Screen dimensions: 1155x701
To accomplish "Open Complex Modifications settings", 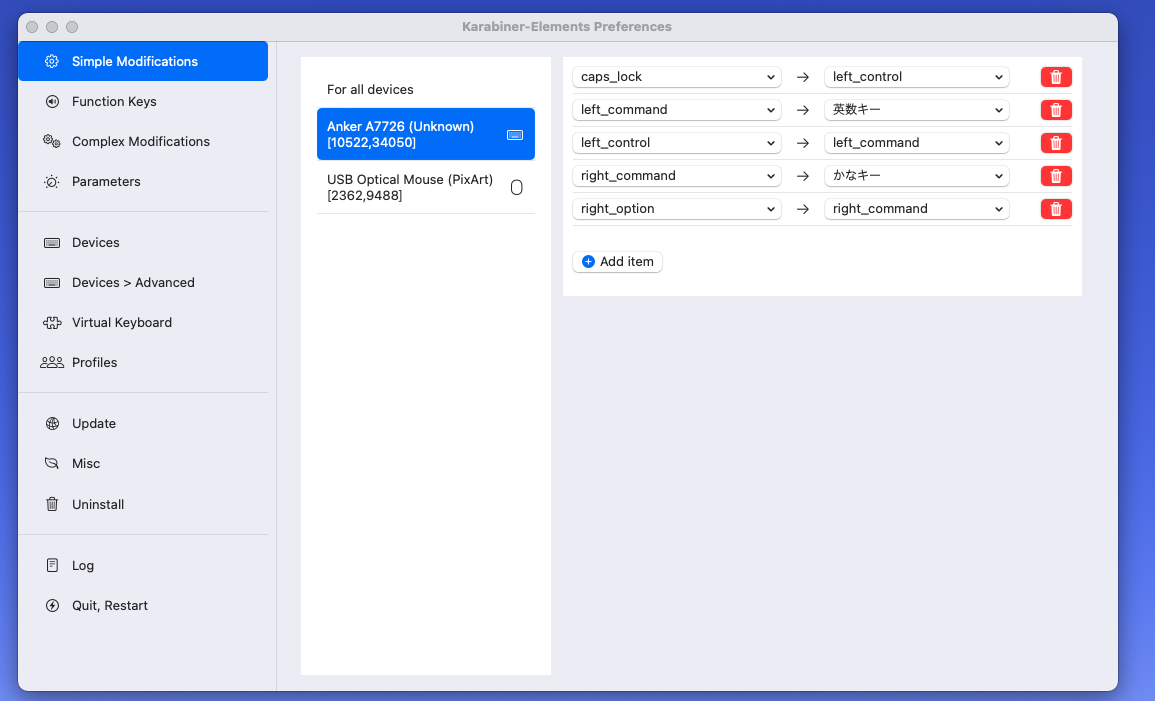I will coord(141,141).
